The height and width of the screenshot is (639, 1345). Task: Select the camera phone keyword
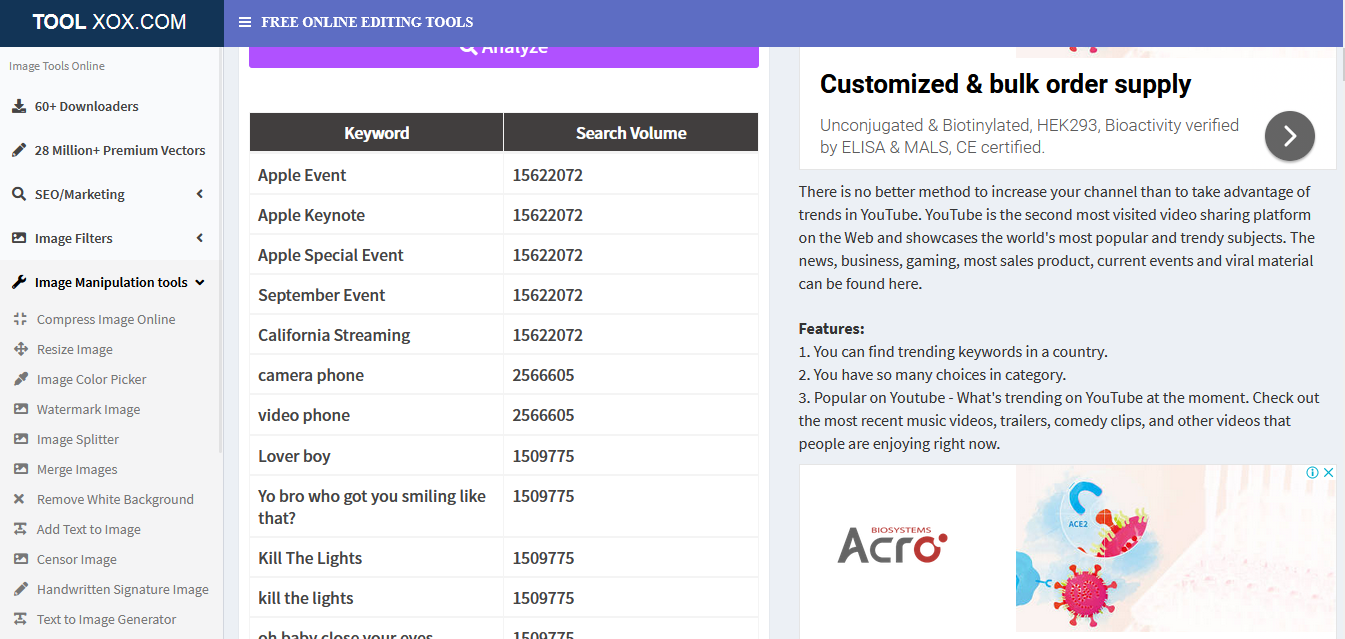point(311,375)
